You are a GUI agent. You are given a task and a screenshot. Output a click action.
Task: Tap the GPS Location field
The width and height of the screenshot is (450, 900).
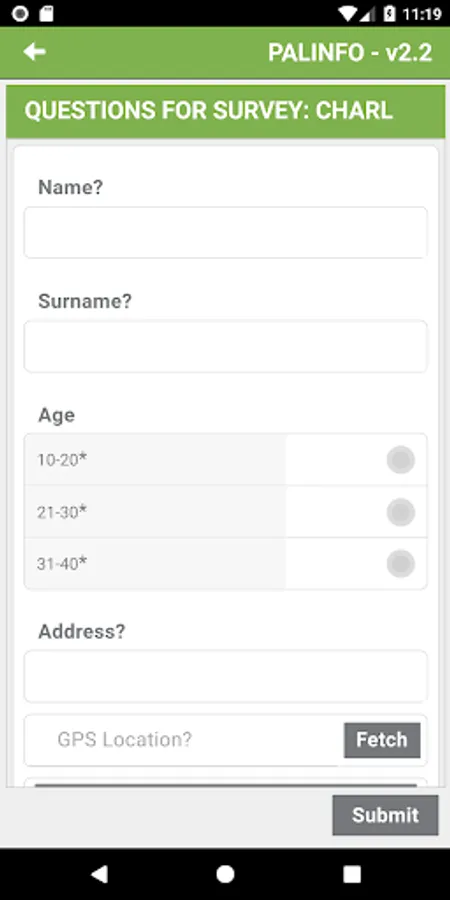[184, 740]
